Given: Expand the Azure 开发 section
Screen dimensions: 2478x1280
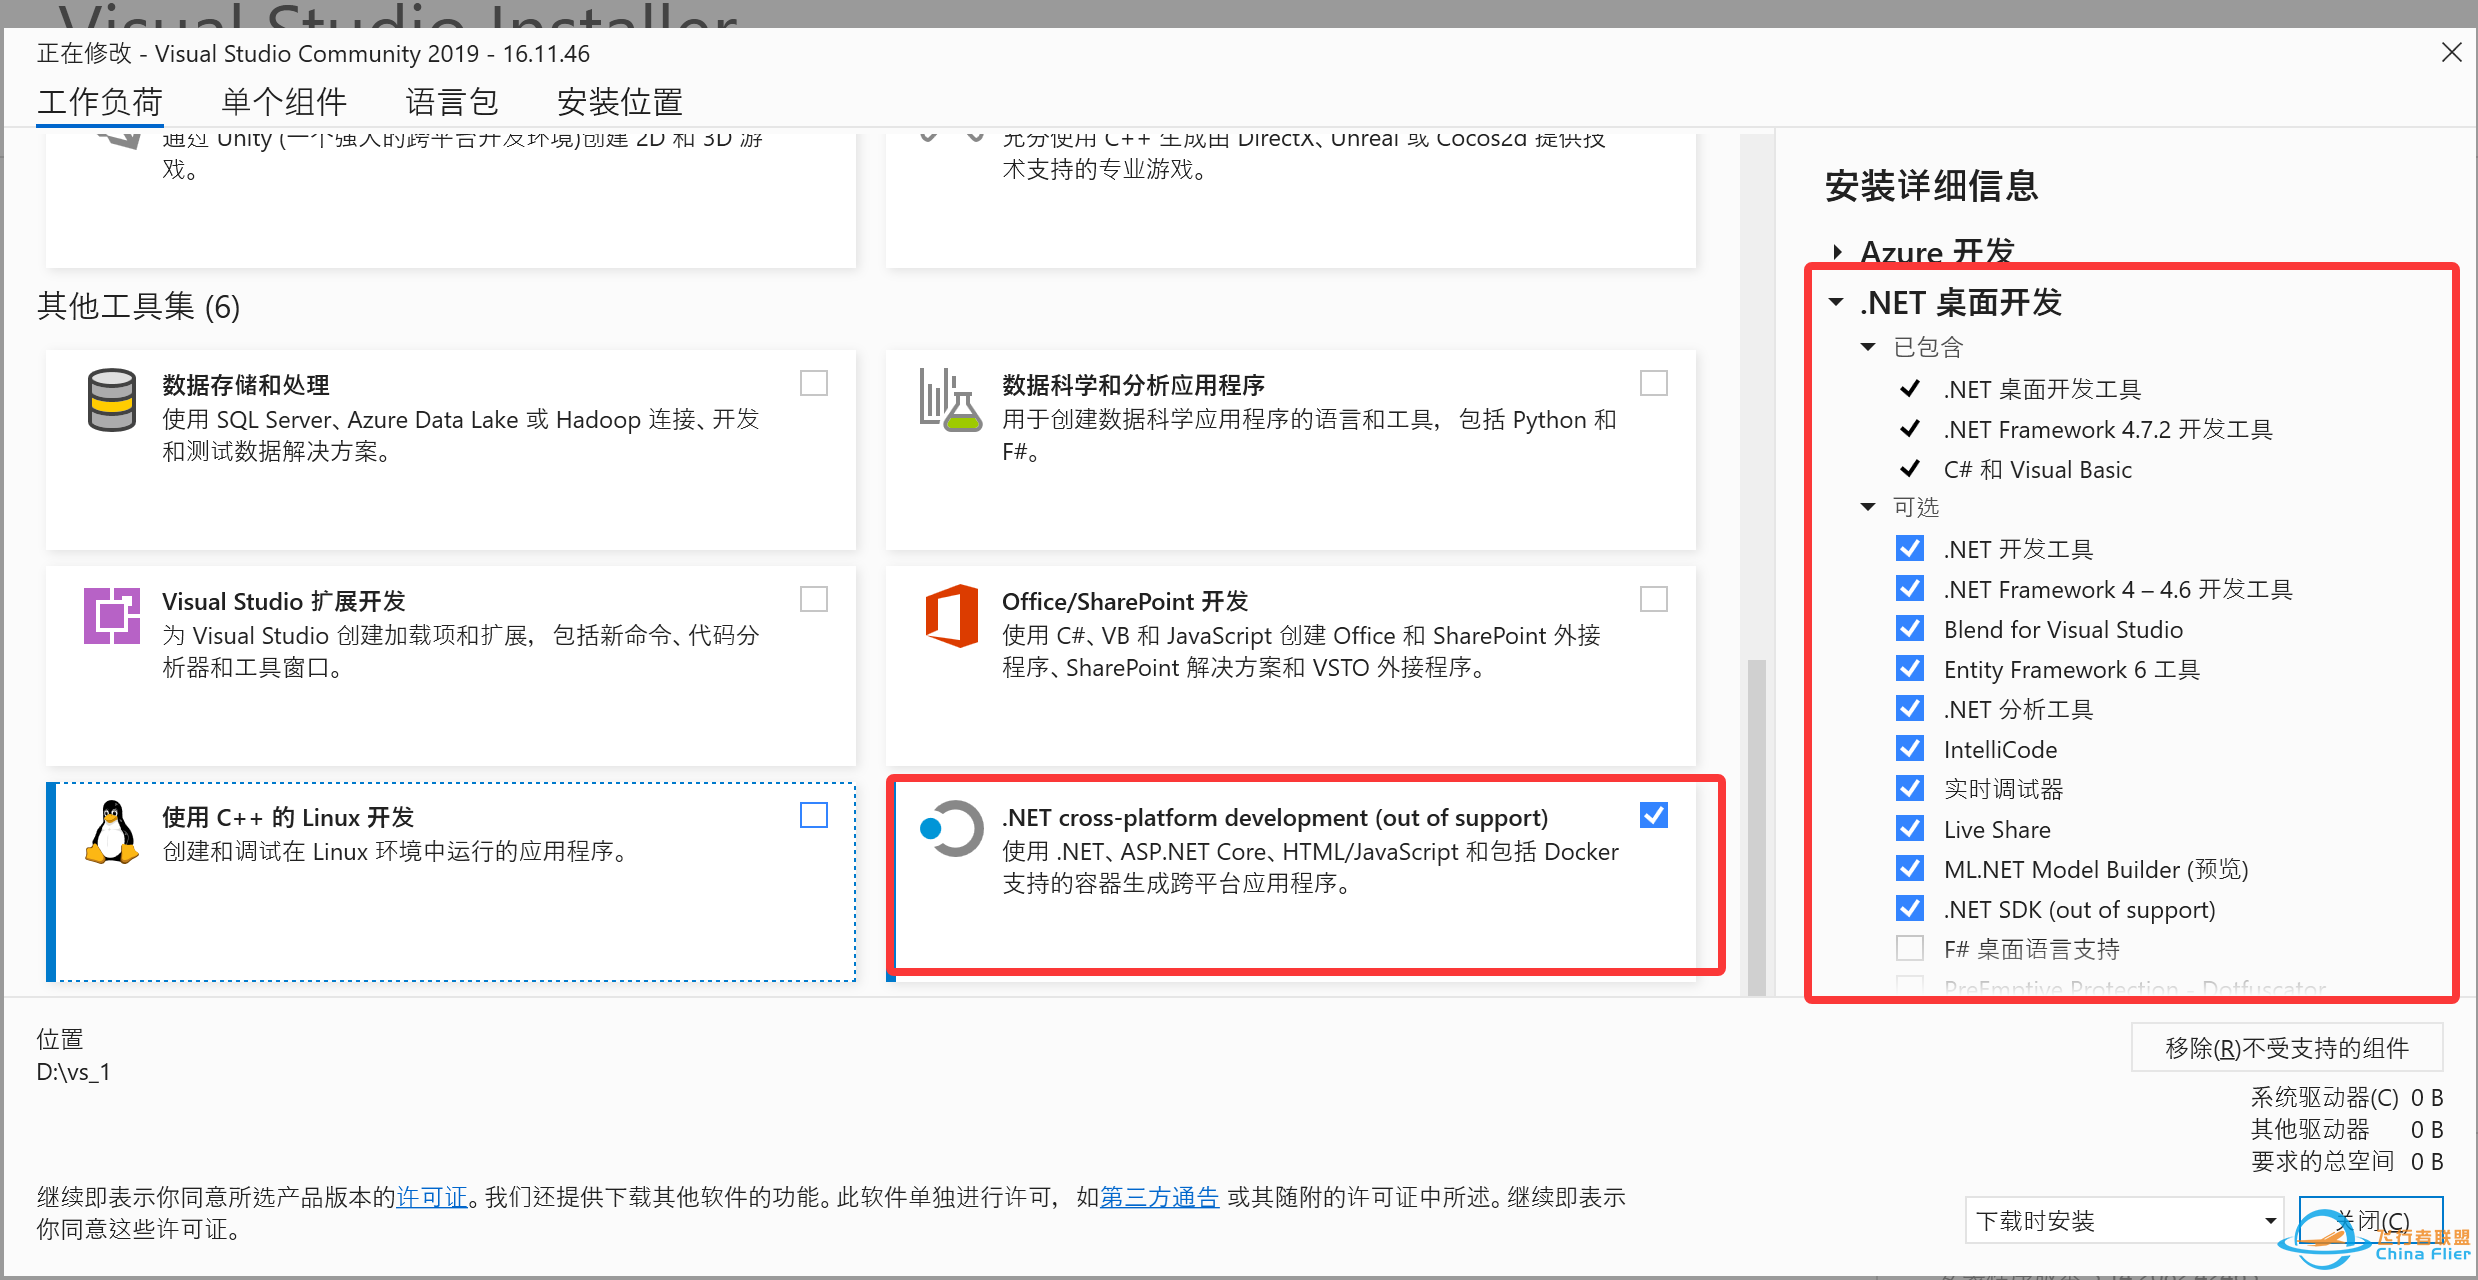Looking at the screenshot, I should 1838,252.
